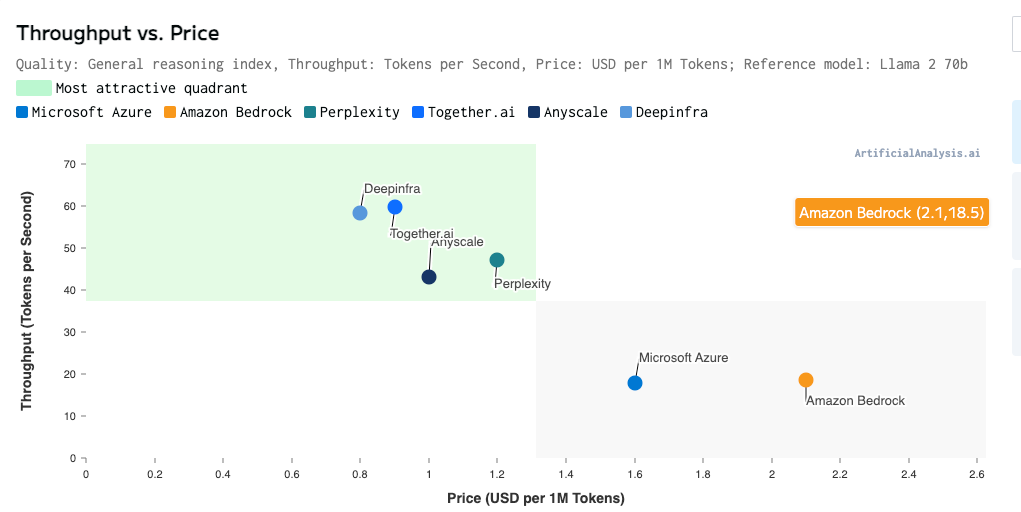Click the Together.ai data point
The height and width of the screenshot is (512, 1021).
coord(395,207)
